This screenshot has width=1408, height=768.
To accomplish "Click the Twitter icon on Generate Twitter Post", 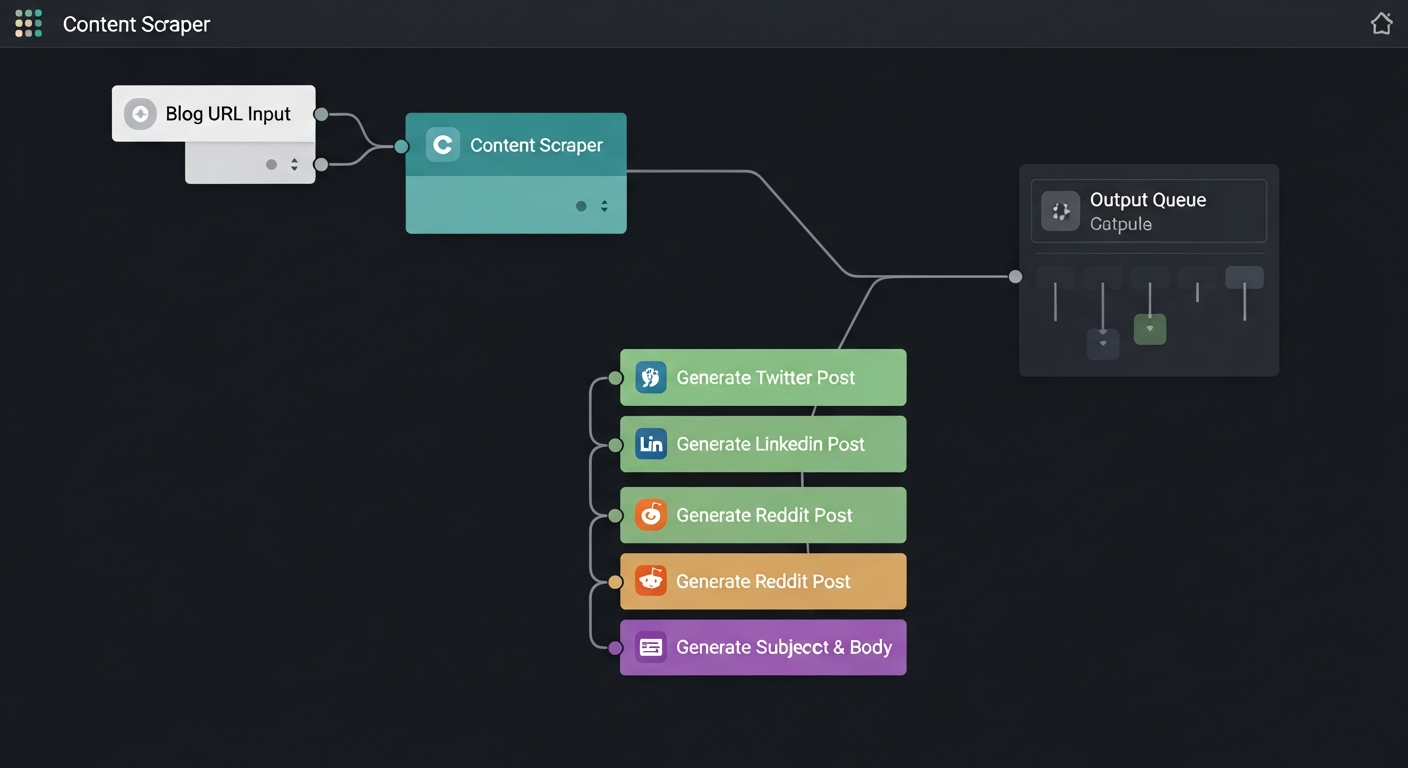I will [651, 377].
